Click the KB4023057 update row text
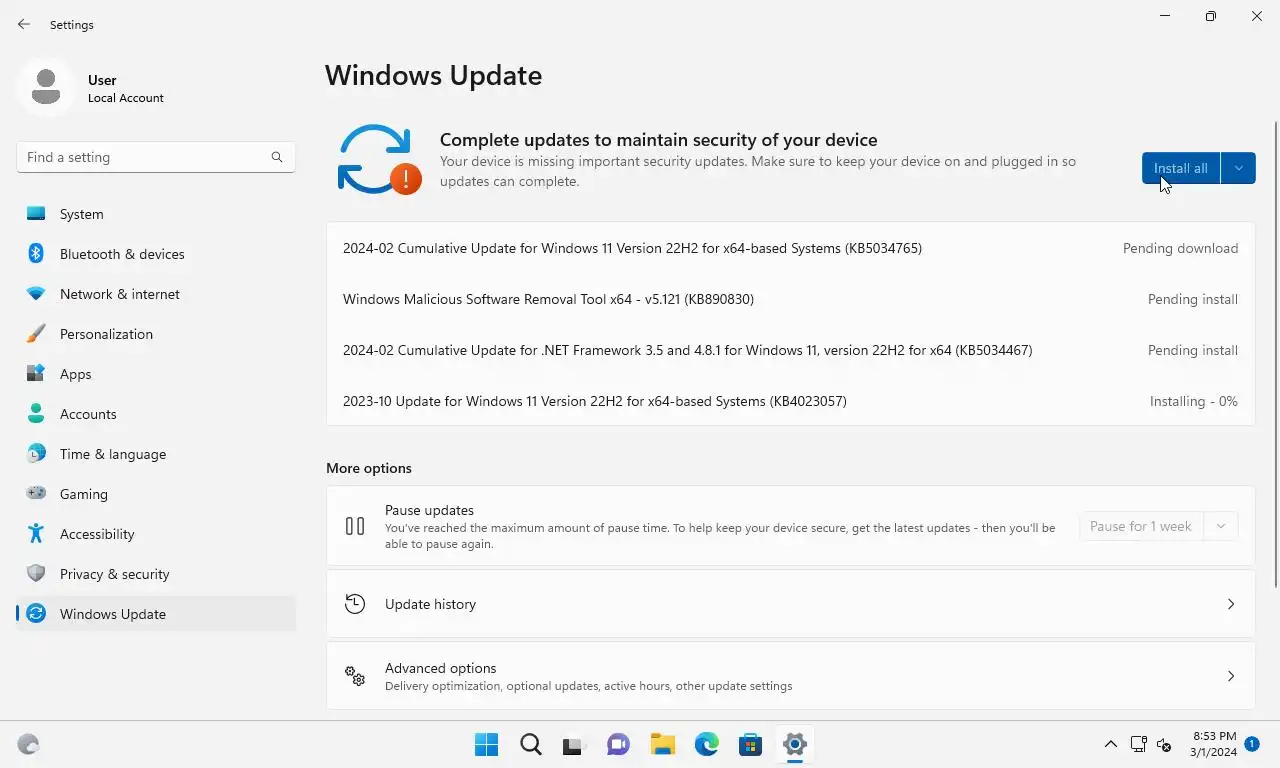This screenshot has height=768, width=1280. 594,401
